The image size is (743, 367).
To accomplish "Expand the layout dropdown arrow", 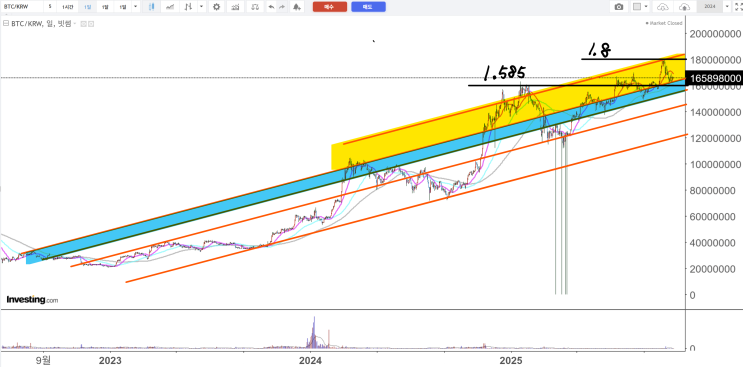I will tap(647, 7).
